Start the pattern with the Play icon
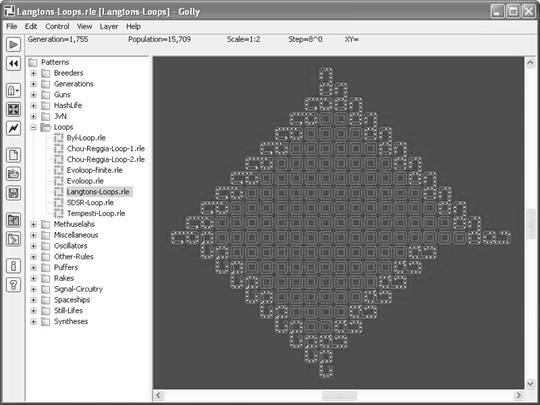 (x=13, y=44)
